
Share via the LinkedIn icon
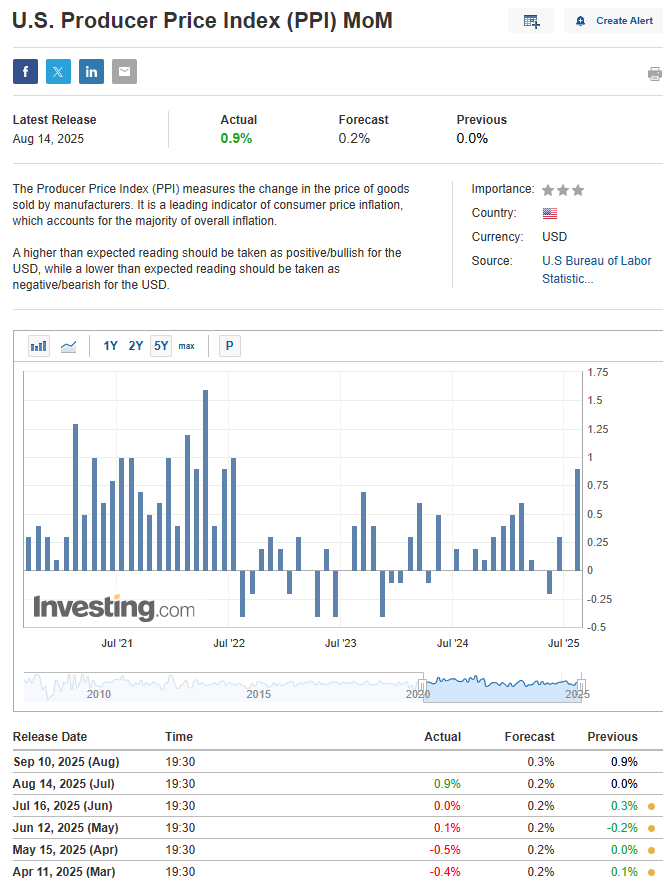click(x=92, y=71)
